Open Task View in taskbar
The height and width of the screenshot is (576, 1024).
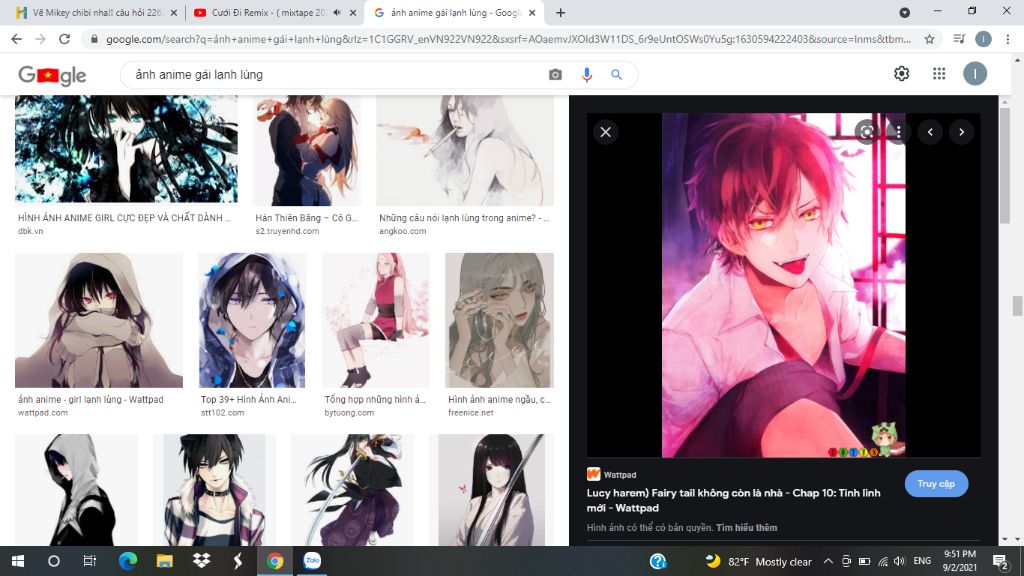tap(89, 561)
